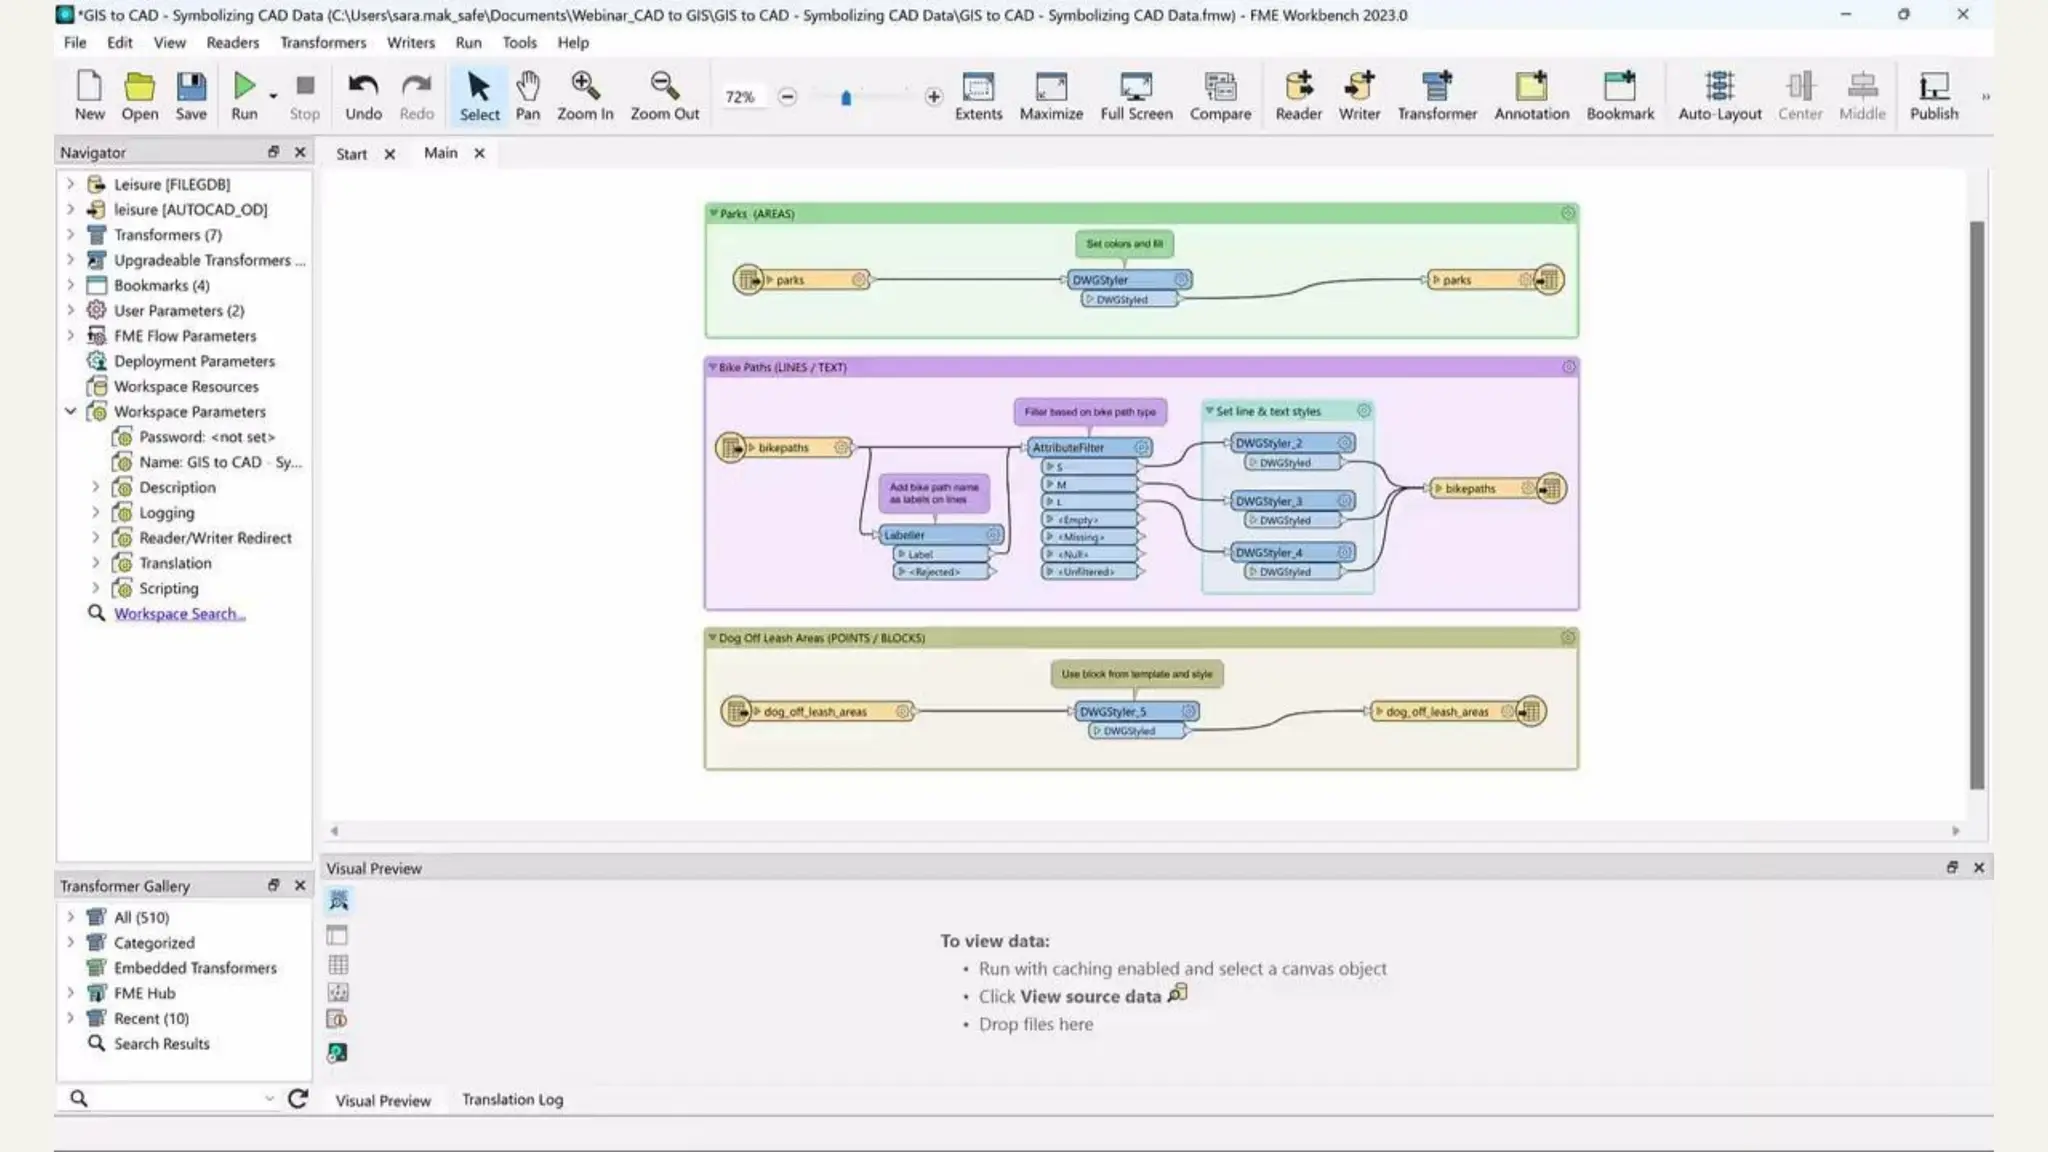Click the Auto-Layout toolbar icon
2048x1152 pixels.
tap(1719, 87)
